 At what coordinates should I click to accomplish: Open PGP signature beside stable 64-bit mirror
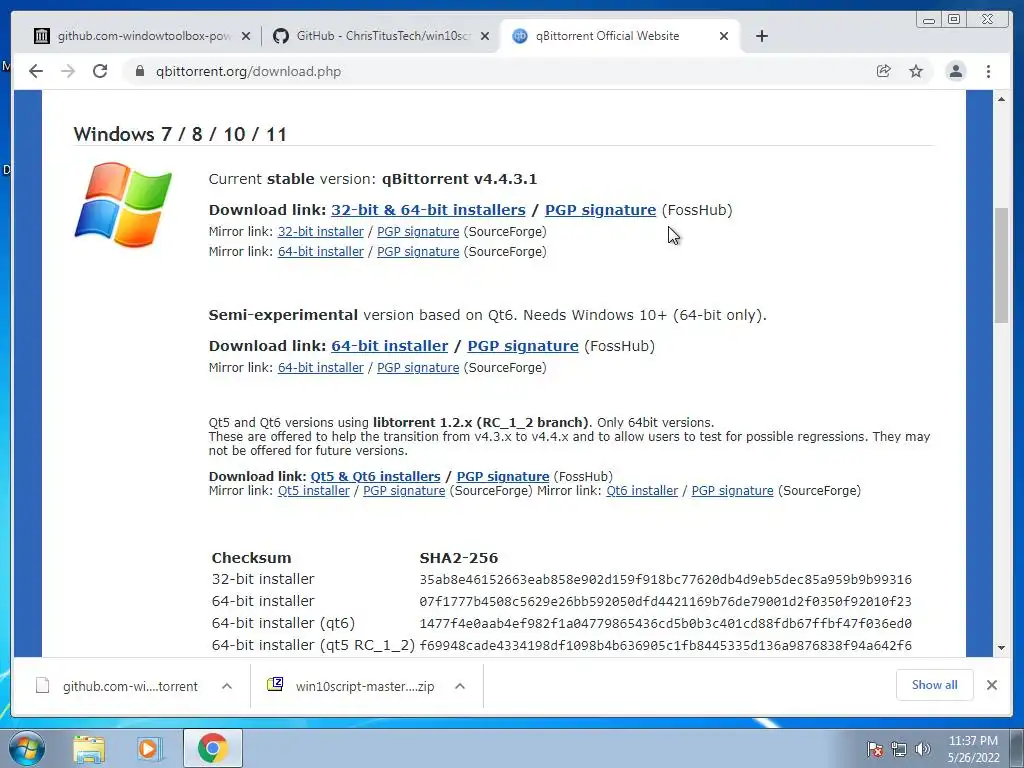point(418,251)
